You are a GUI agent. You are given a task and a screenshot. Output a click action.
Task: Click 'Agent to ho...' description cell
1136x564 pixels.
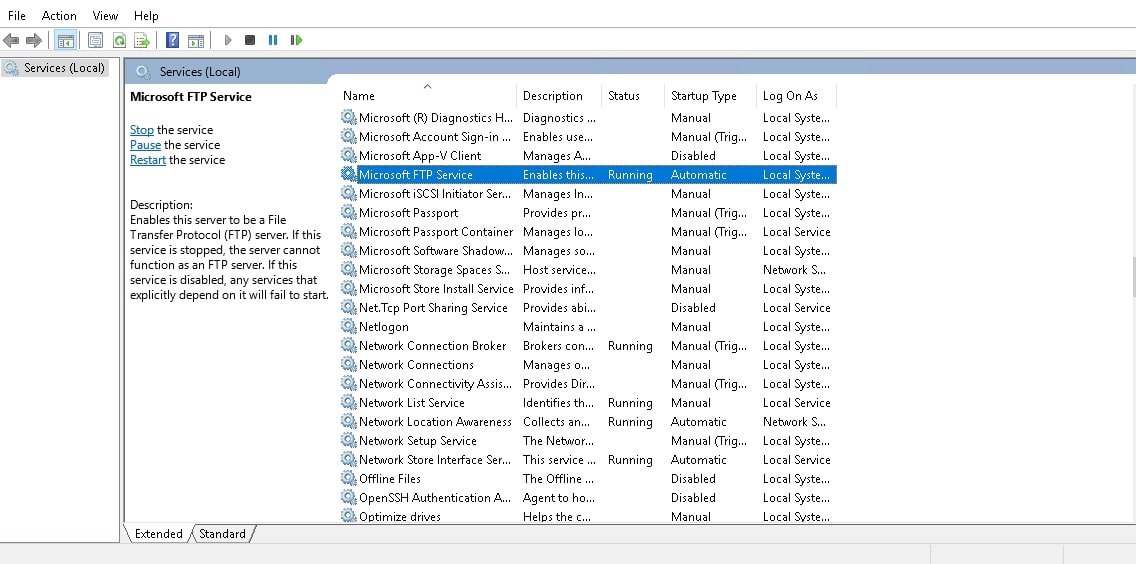click(x=559, y=497)
